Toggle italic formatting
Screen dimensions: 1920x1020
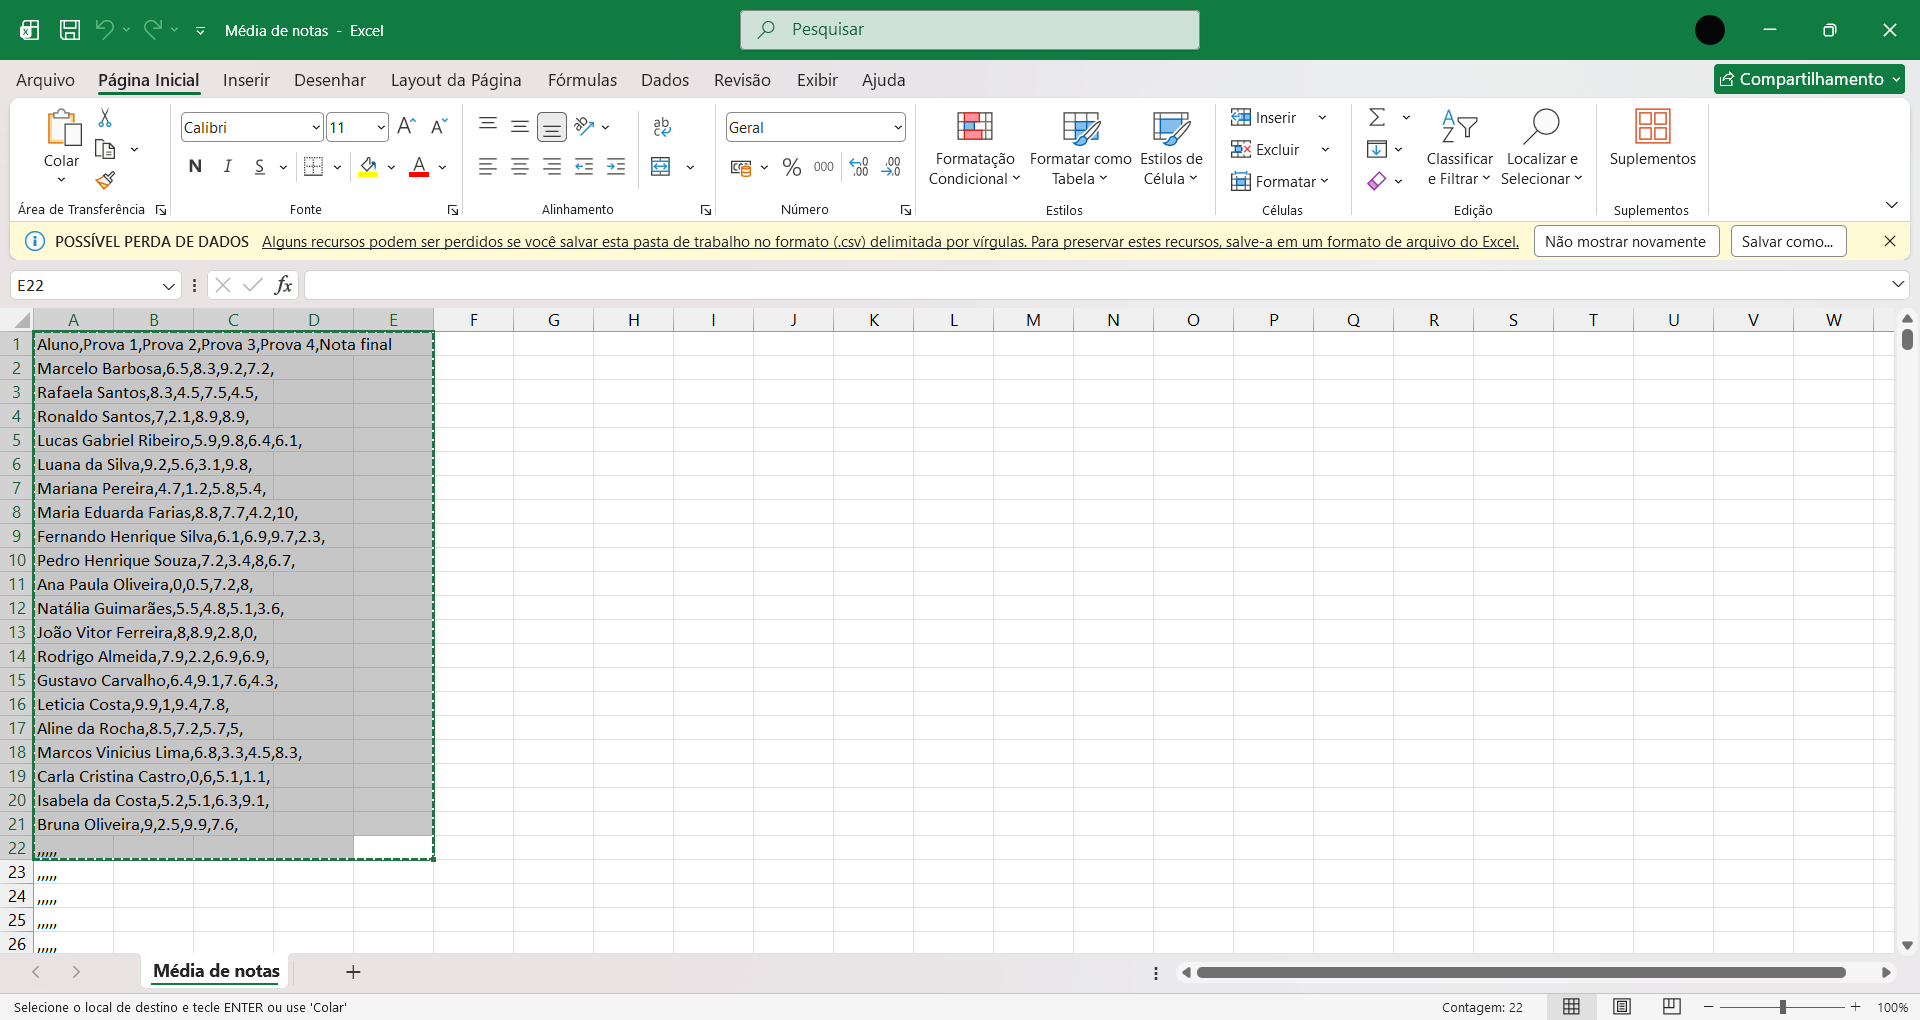coord(227,167)
